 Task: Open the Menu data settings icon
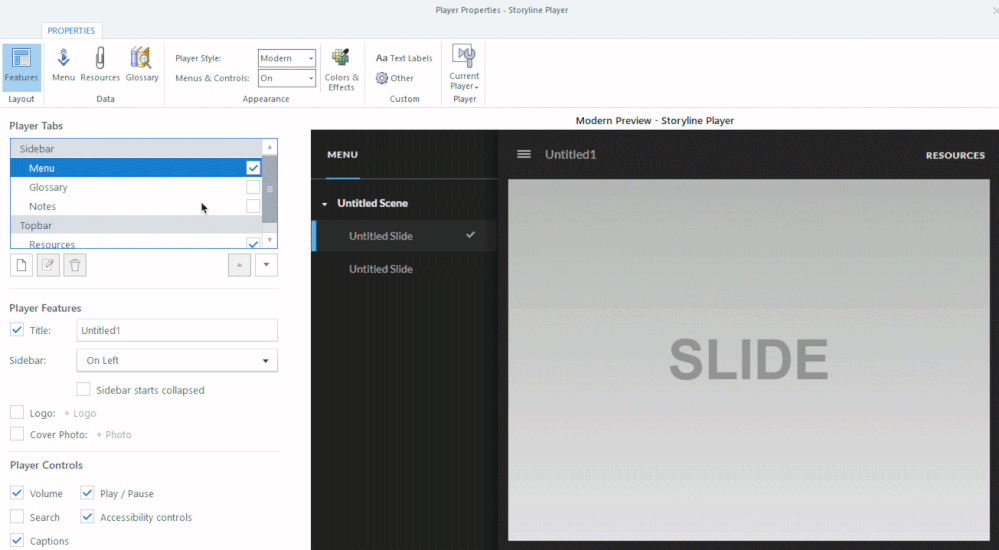click(63, 65)
